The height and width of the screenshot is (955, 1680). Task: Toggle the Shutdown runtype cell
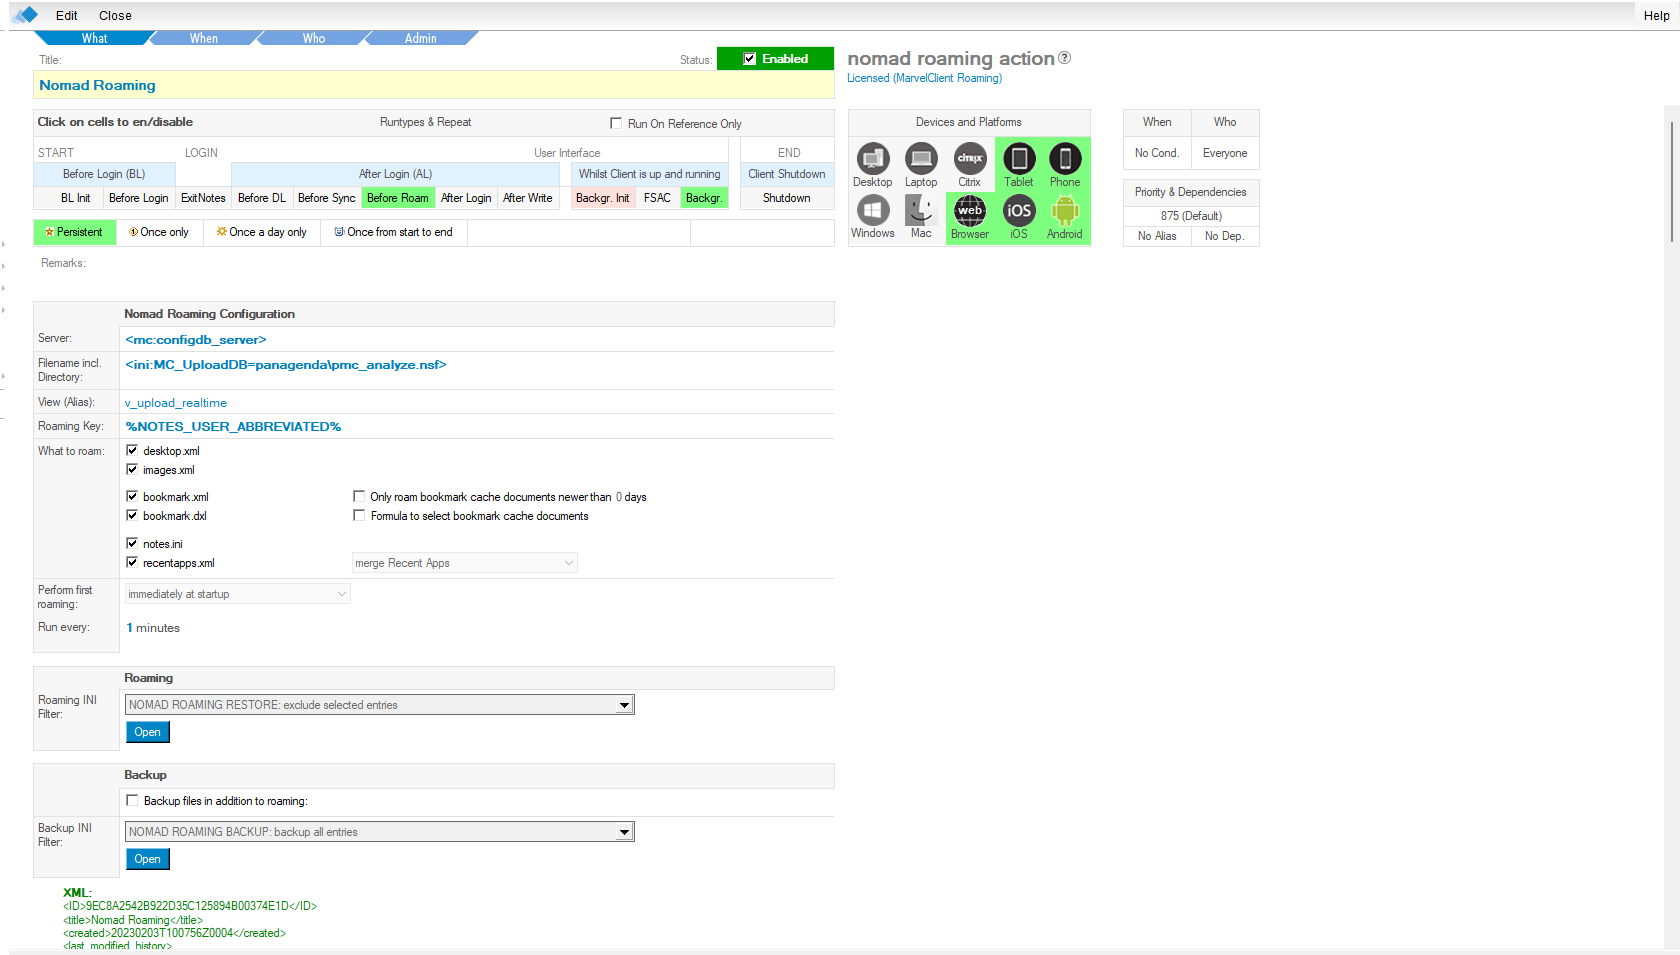pos(787,198)
